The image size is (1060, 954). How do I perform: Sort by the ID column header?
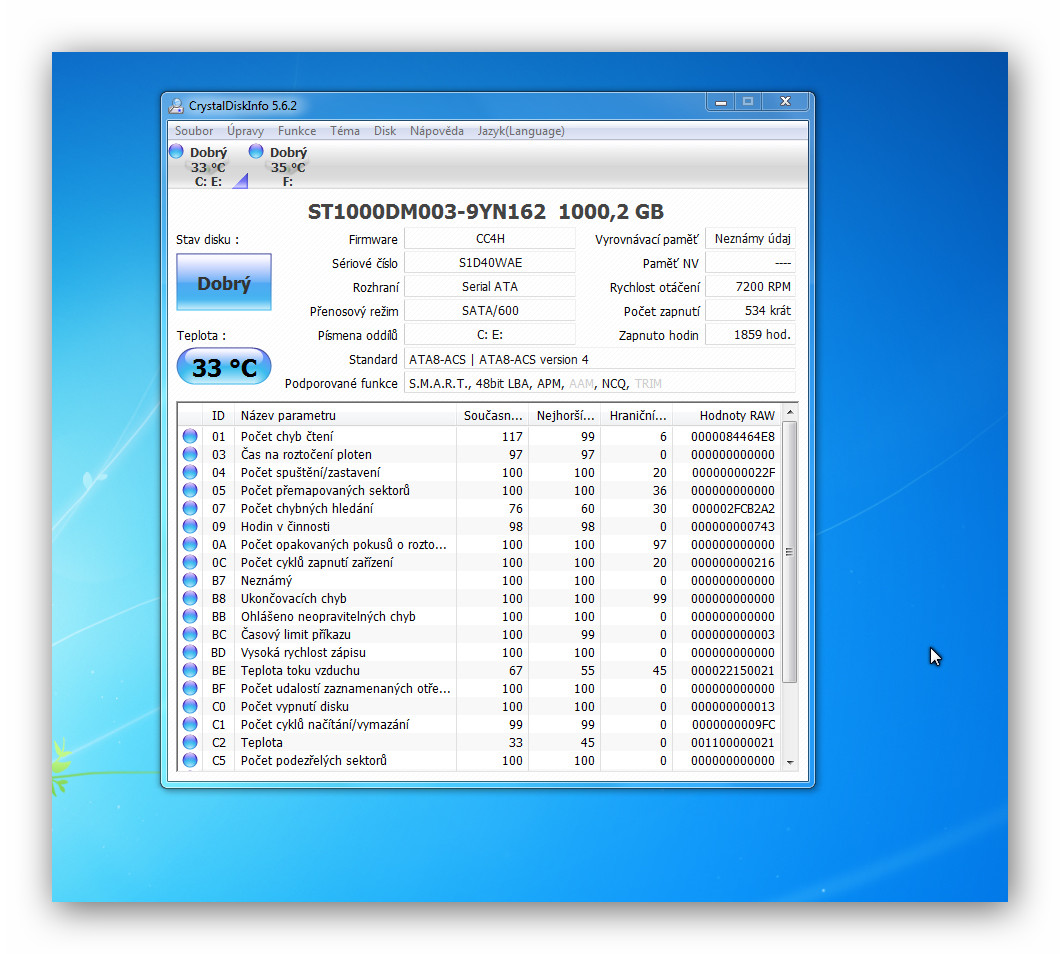[x=218, y=415]
